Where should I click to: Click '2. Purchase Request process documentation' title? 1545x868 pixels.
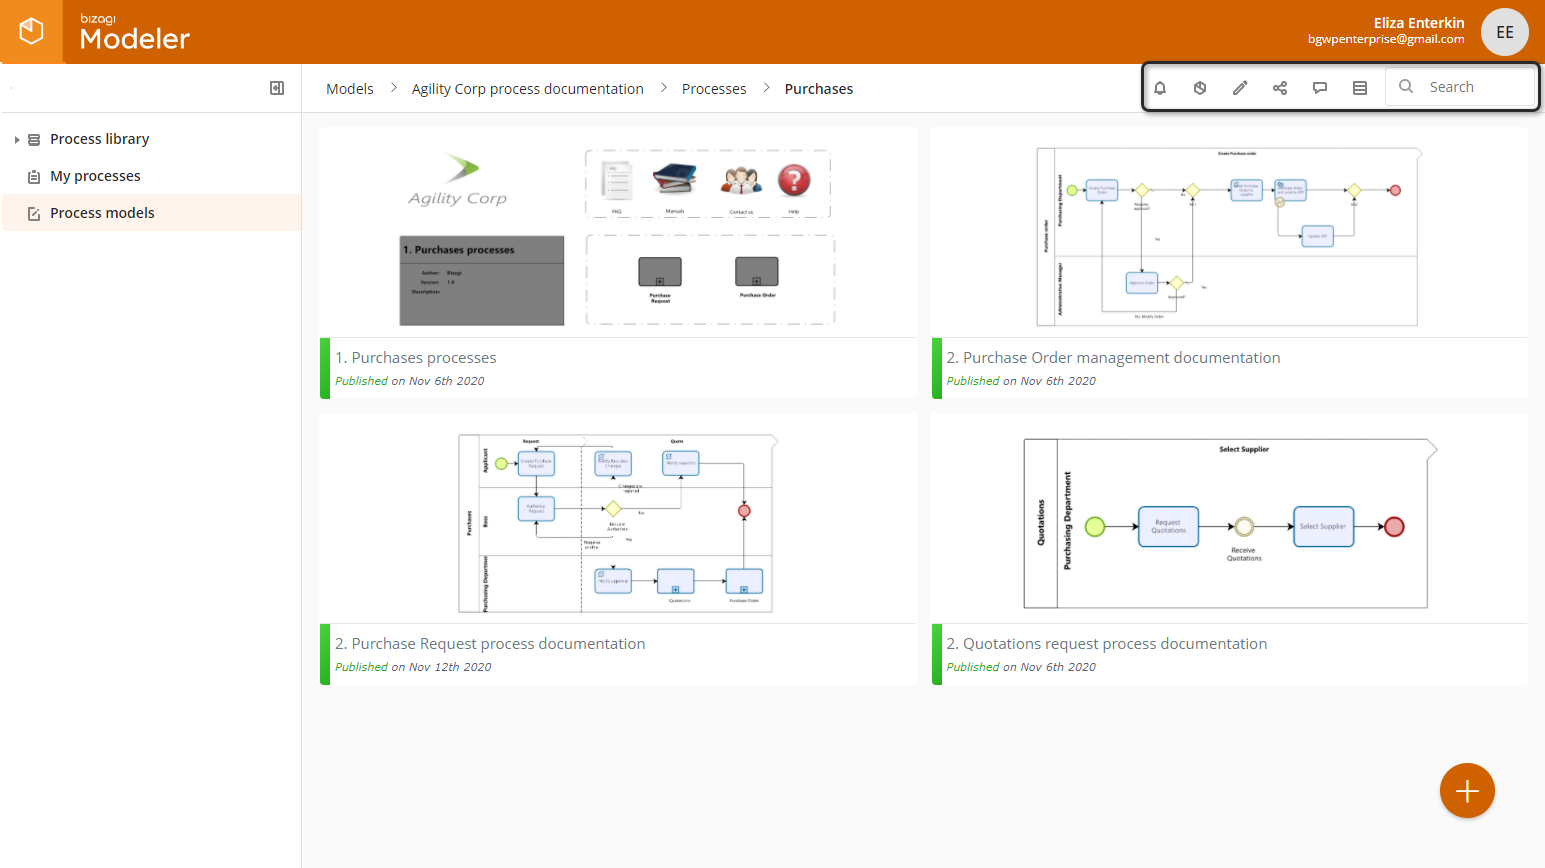click(x=490, y=644)
